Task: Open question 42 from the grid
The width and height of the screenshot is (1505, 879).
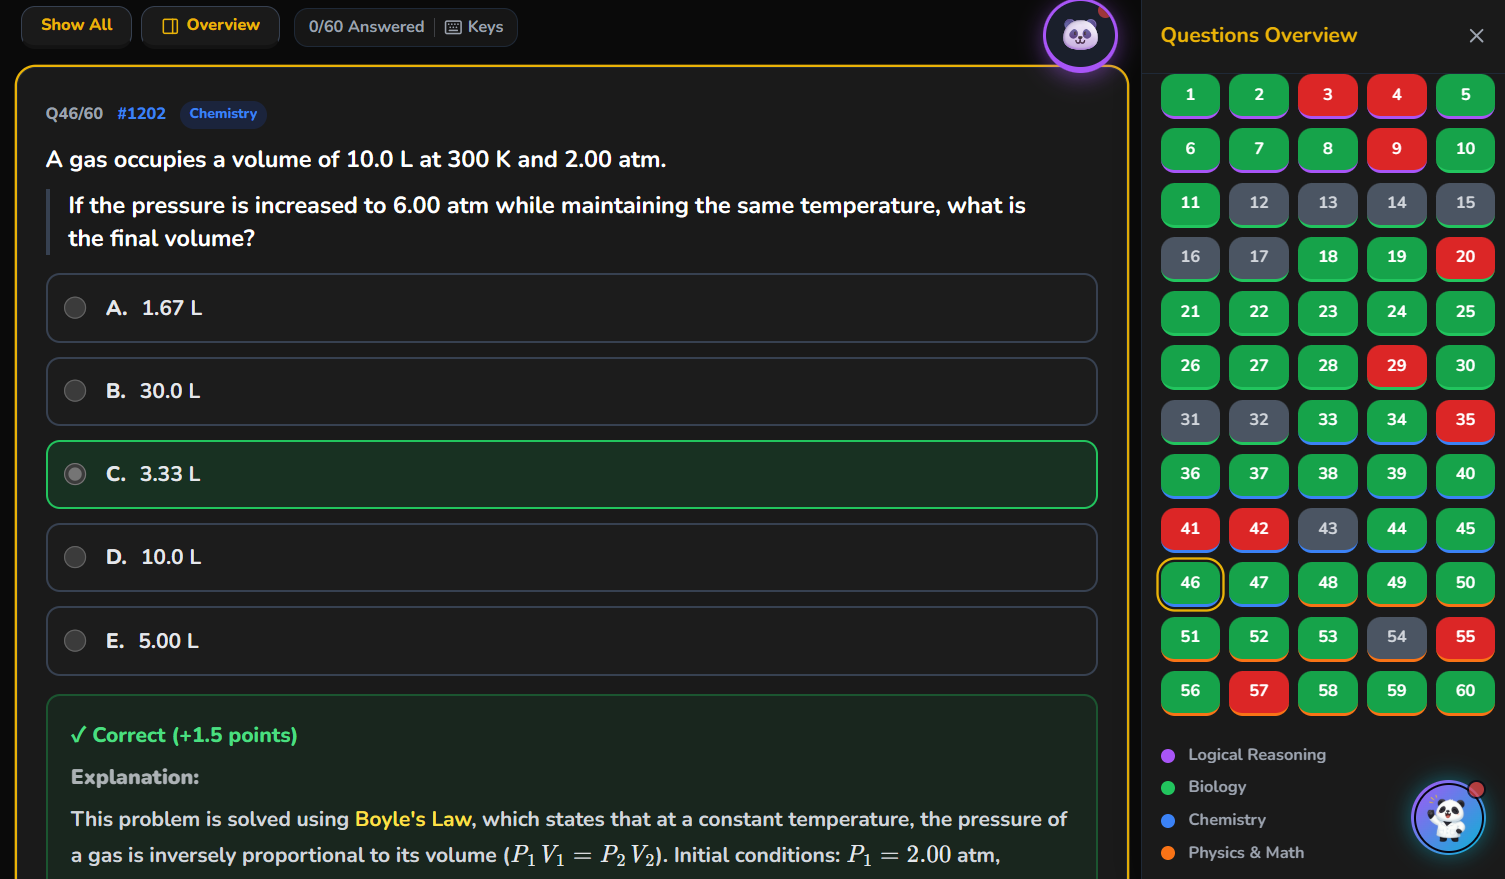Action: click(1259, 529)
